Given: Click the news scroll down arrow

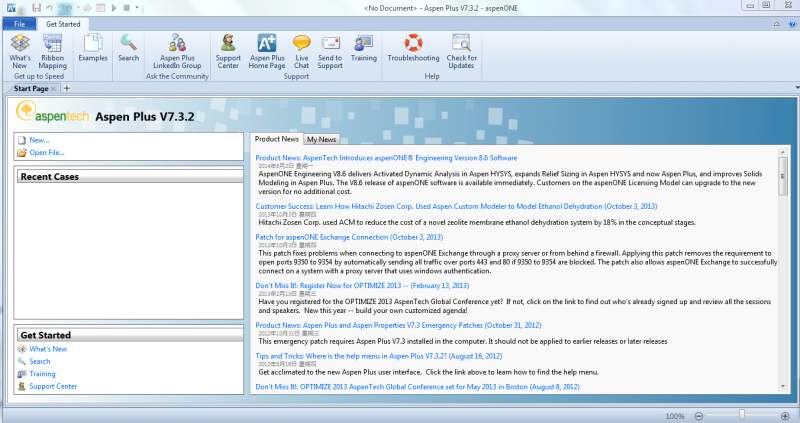Looking at the screenshot, I should click(x=783, y=387).
